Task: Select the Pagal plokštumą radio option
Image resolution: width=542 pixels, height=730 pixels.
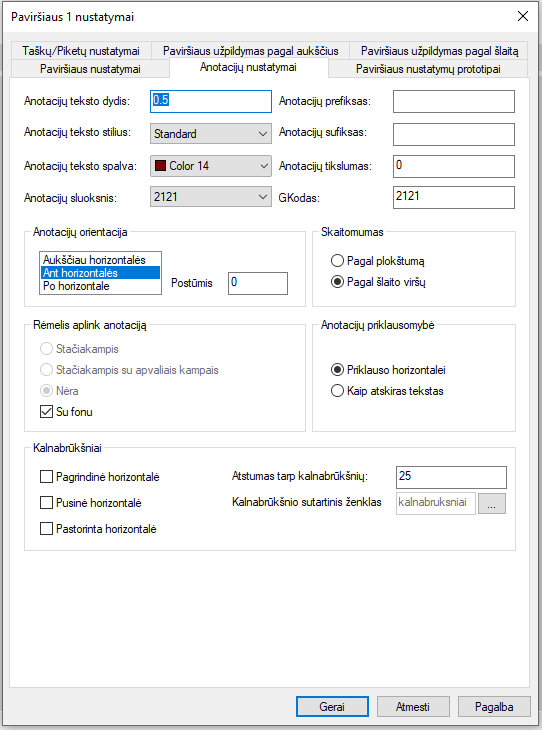Action: [x=337, y=261]
